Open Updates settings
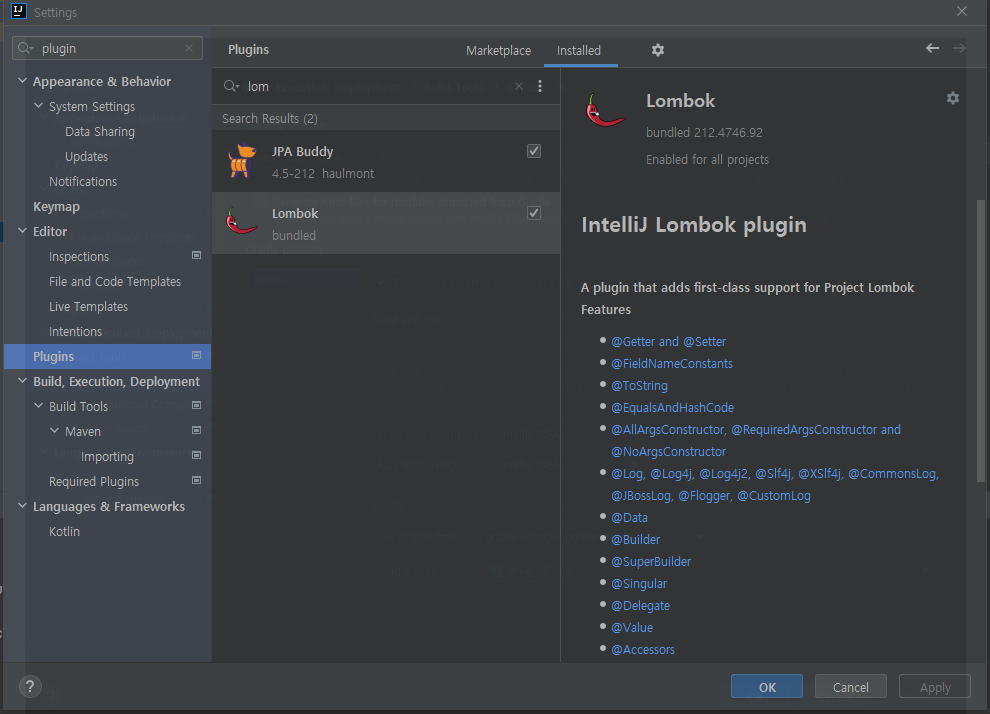Image resolution: width=990 pixels, height=714 pixels. tap(86, 157)
